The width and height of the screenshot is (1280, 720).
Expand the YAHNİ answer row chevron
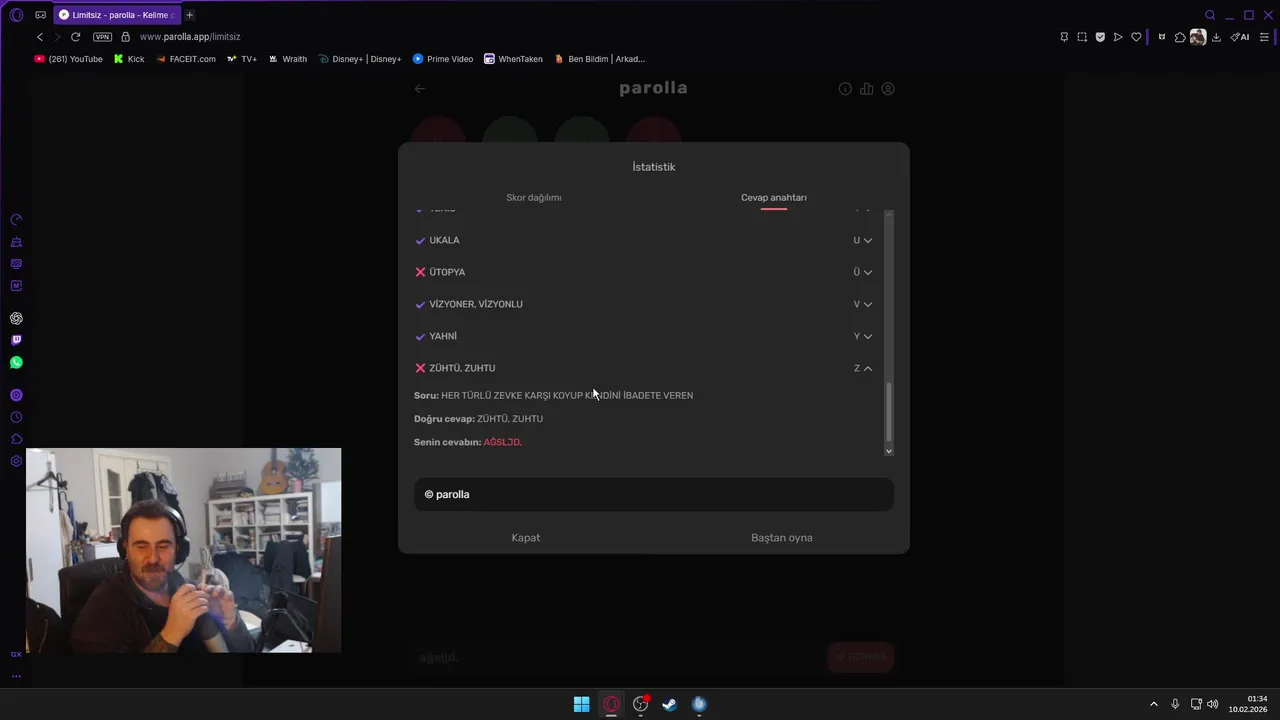pos(867,336)
